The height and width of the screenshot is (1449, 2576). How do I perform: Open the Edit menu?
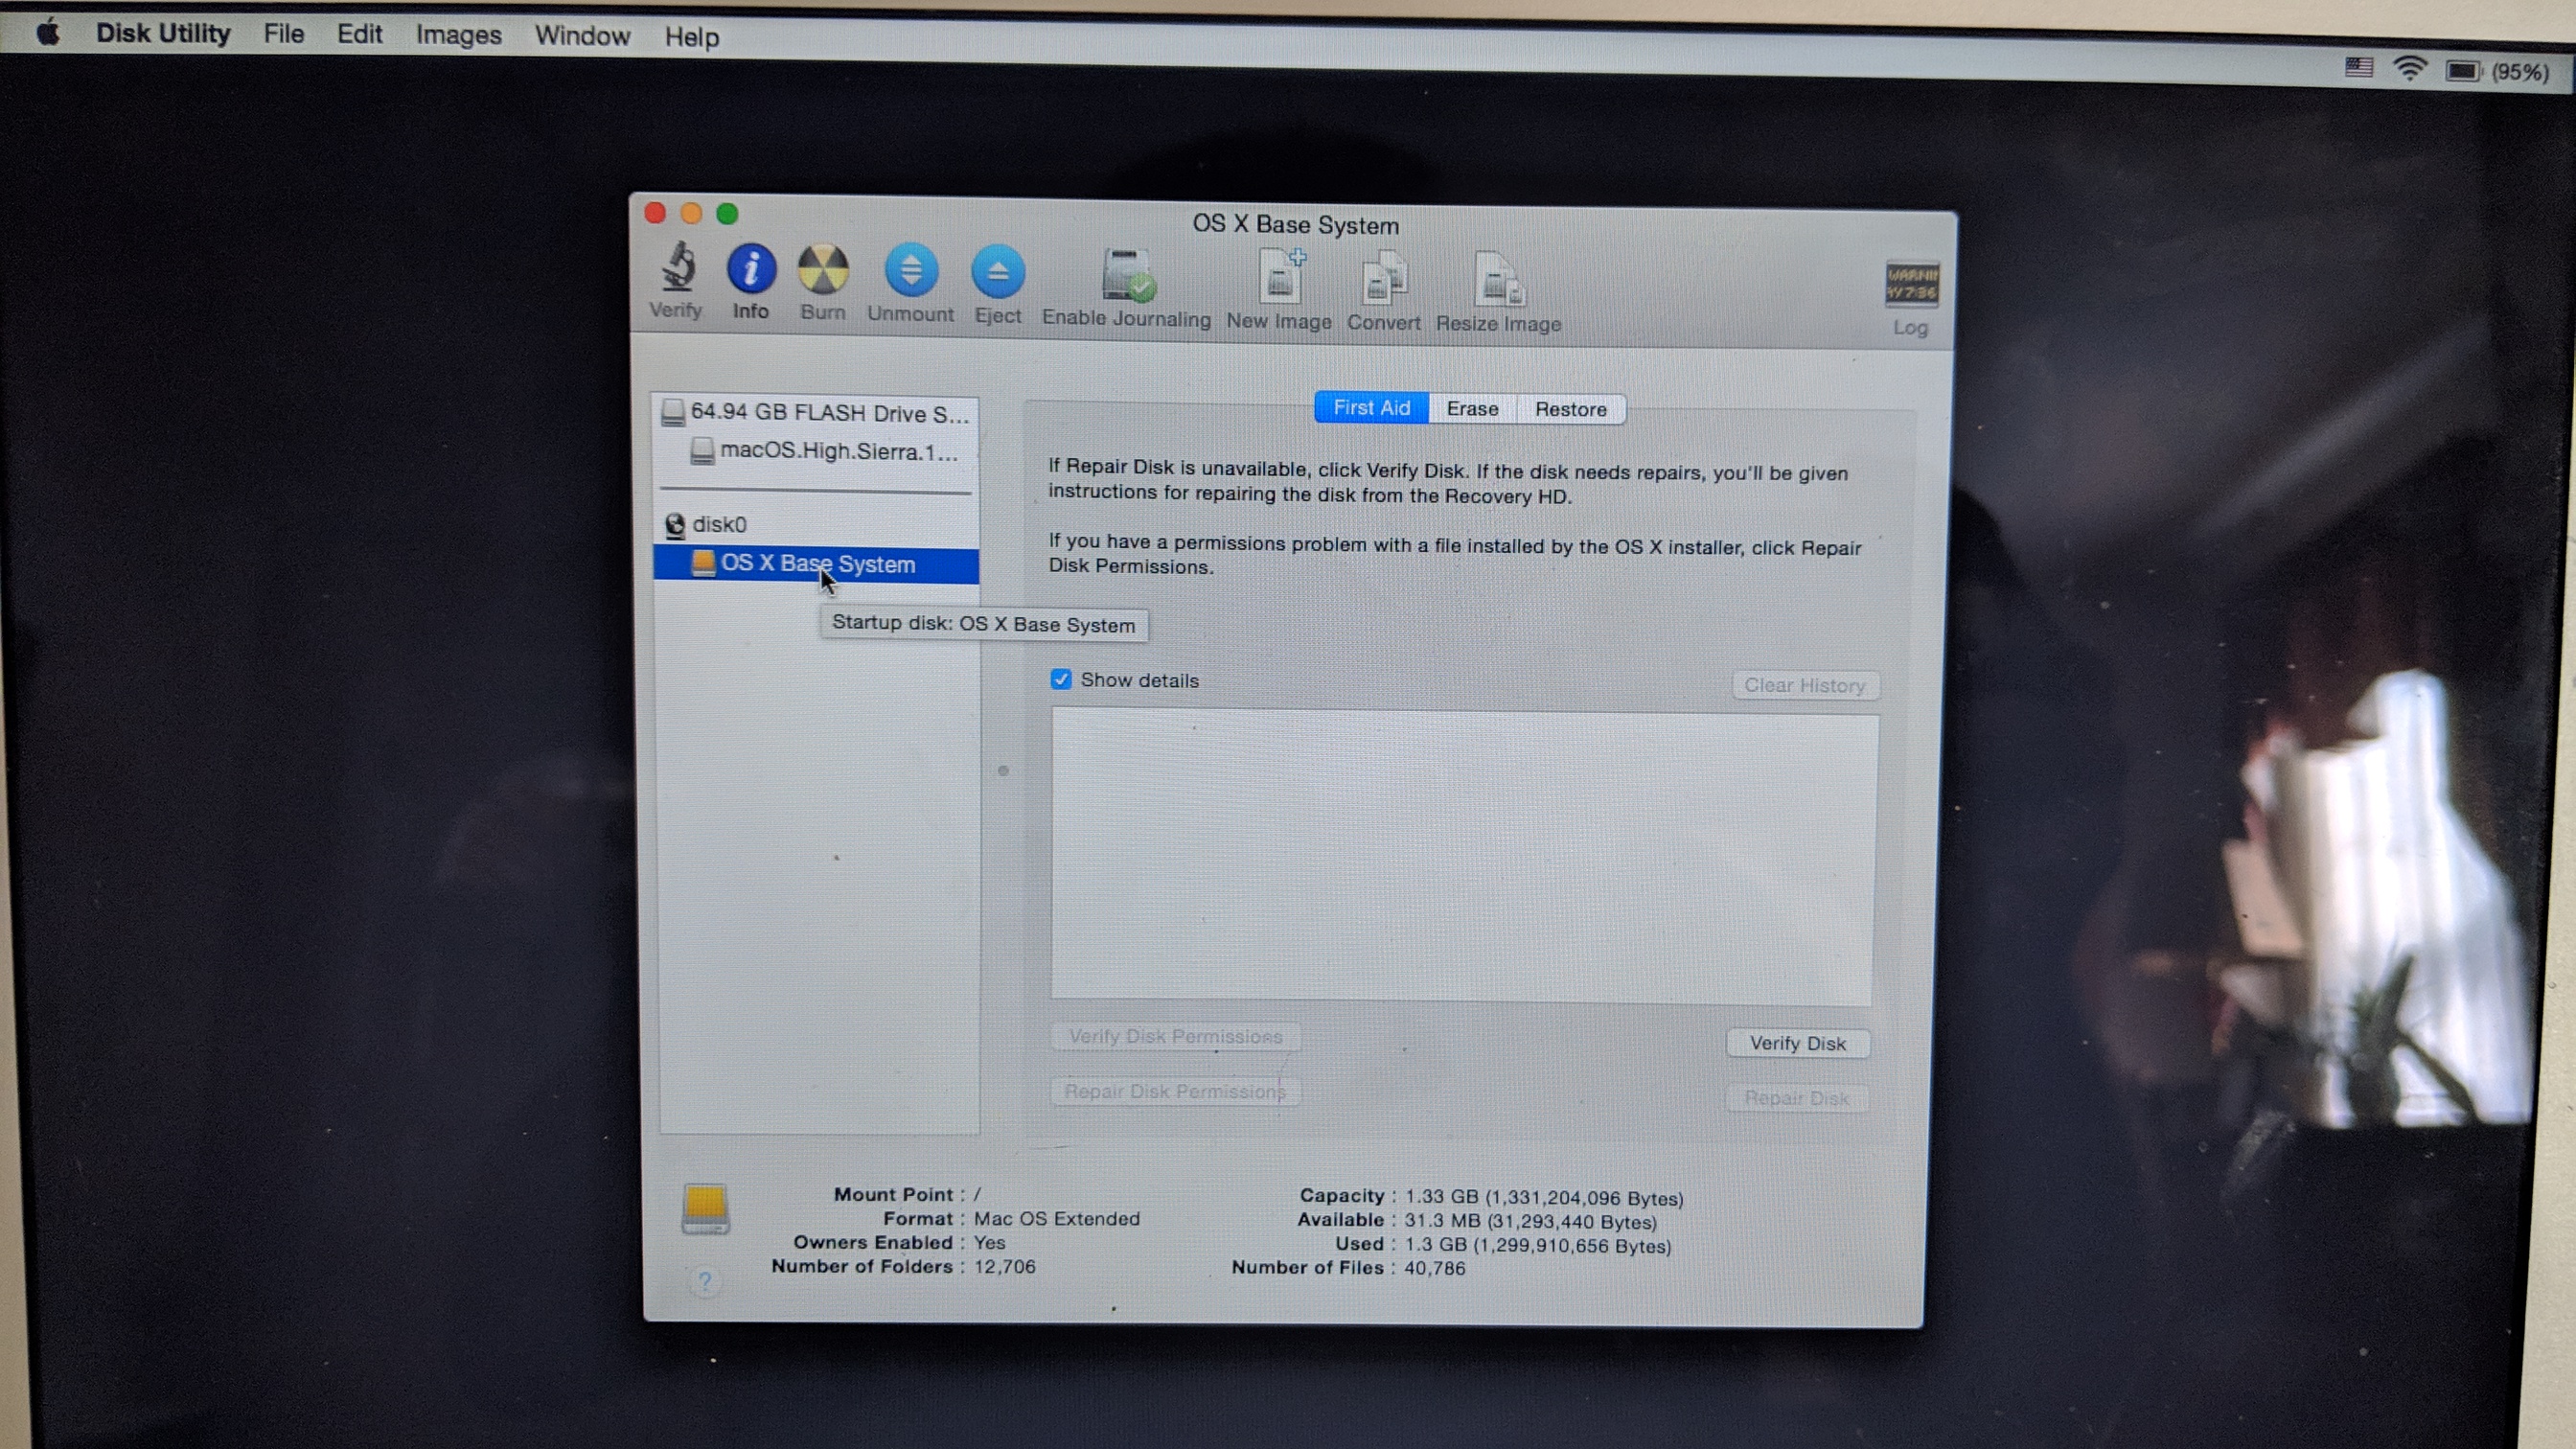point(360,34)
